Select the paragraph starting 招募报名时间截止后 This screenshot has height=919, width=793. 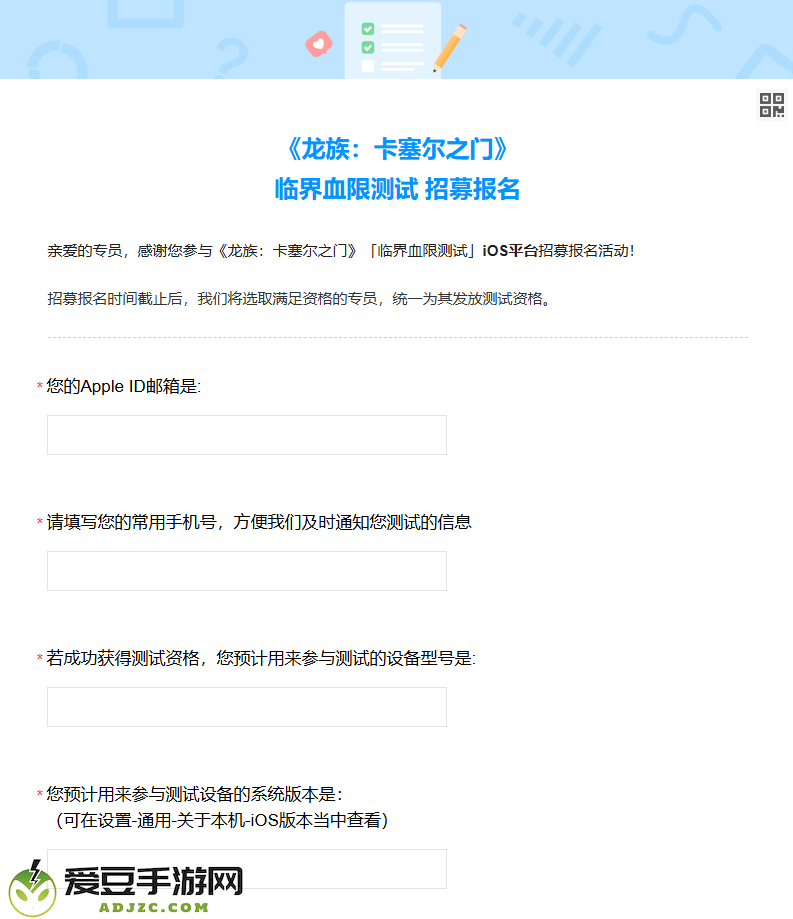[299, 299]
